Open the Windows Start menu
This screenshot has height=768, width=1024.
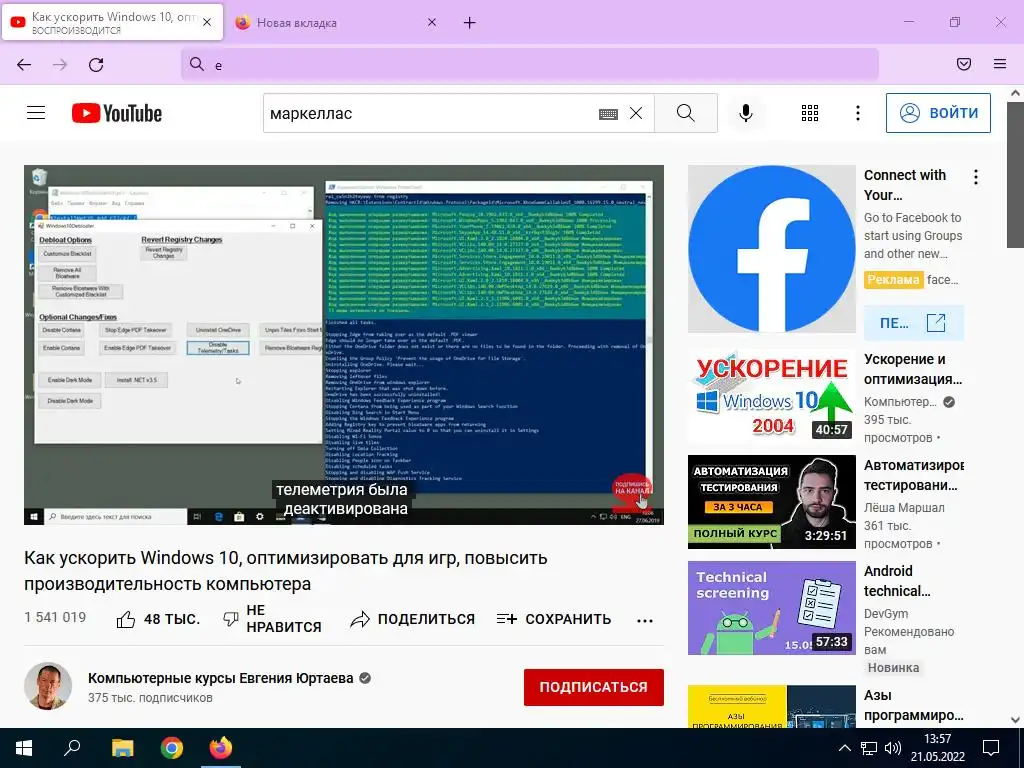(x=24, y=748)
